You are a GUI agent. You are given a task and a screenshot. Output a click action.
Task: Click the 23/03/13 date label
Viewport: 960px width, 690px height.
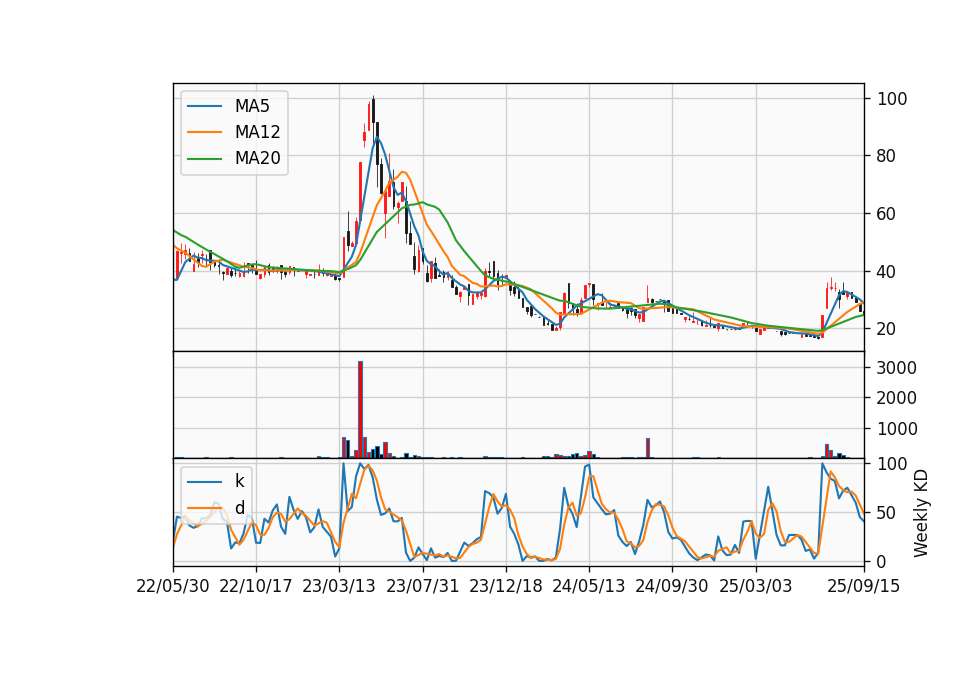pyautogui.click(x=339, y=586)
